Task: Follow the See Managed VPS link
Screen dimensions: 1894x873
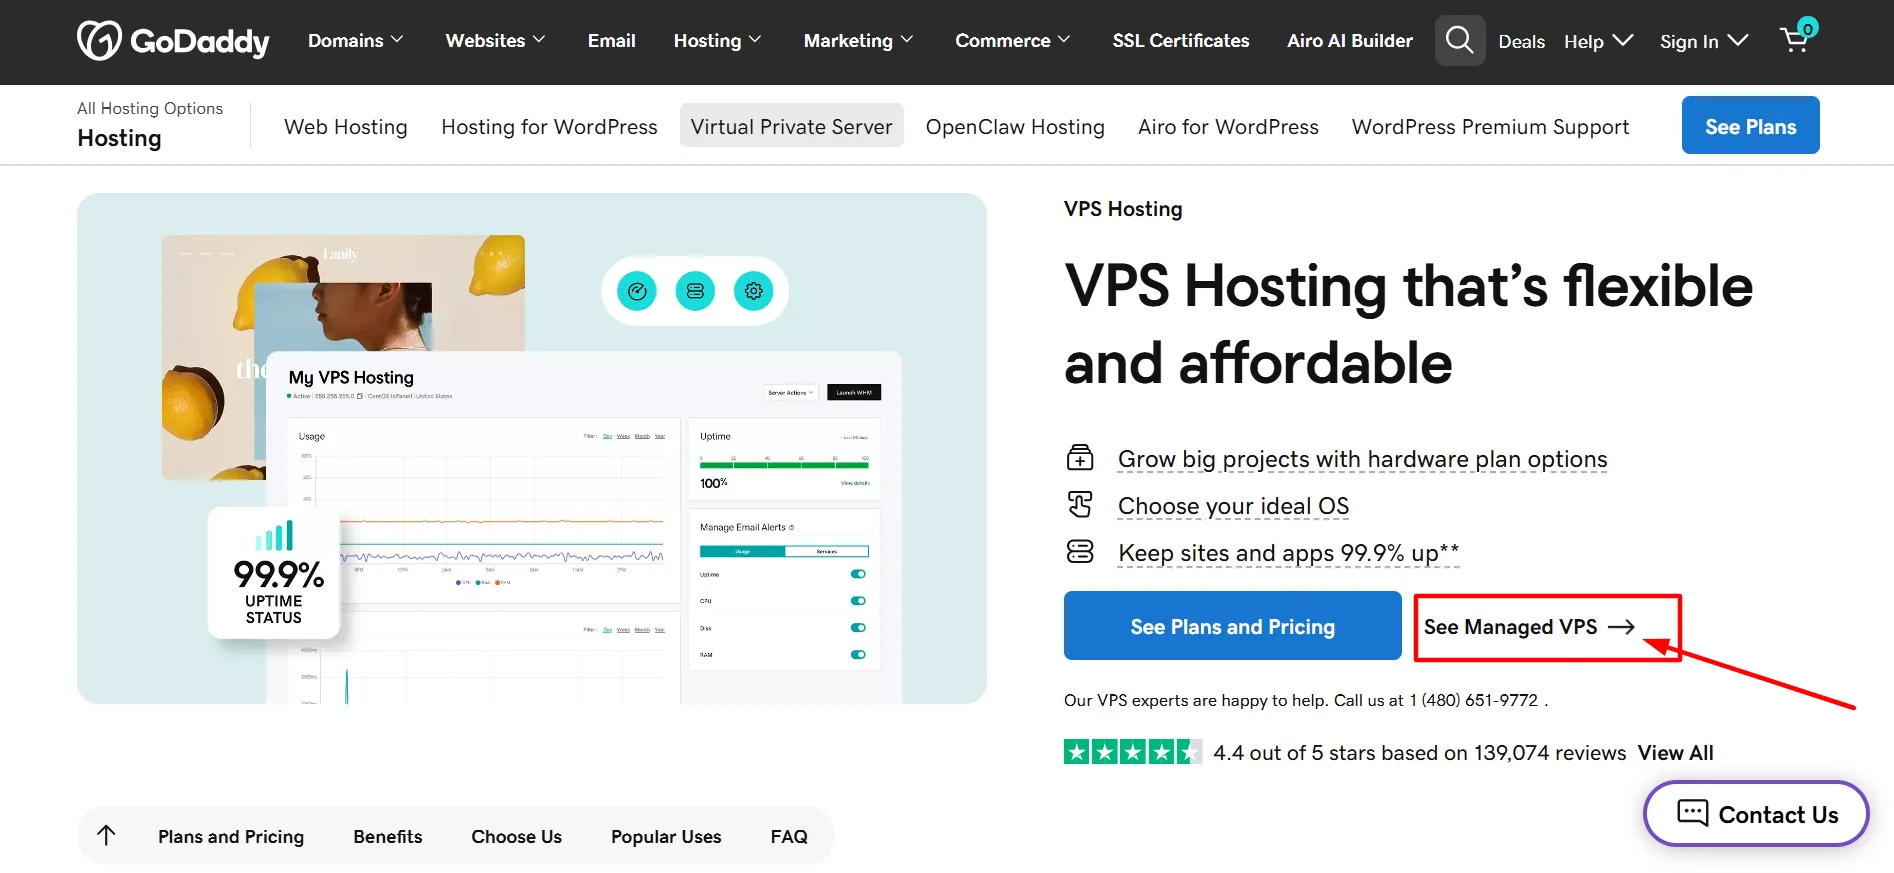Action: [x=1530, y=627]
